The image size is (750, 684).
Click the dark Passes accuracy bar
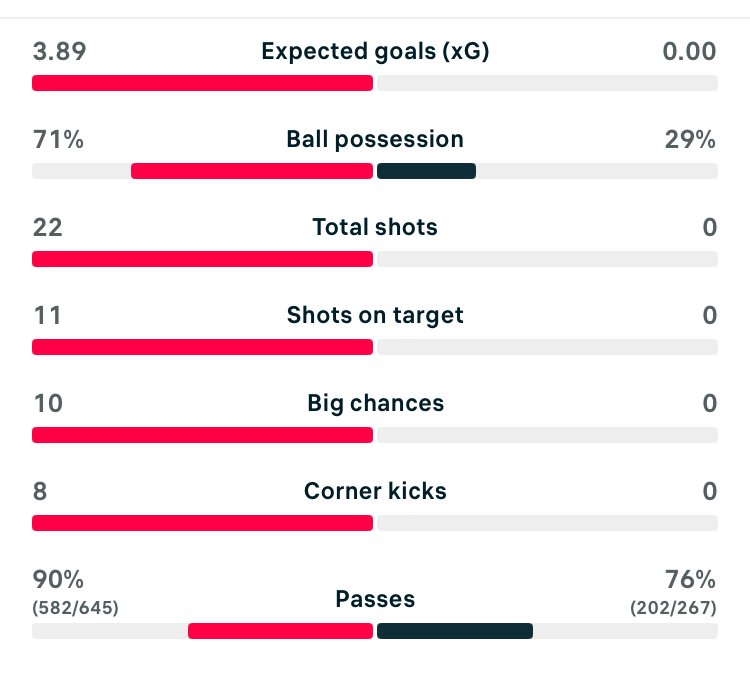tap(455, 631)
